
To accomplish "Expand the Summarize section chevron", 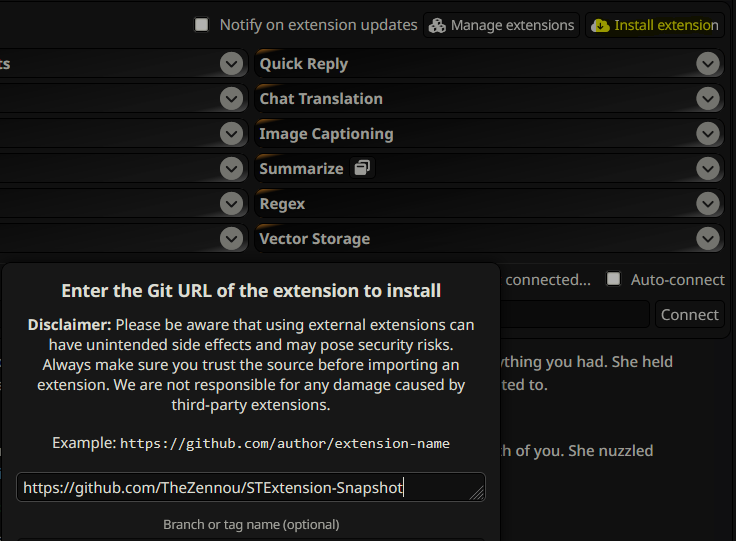I will tap(708, 168).
